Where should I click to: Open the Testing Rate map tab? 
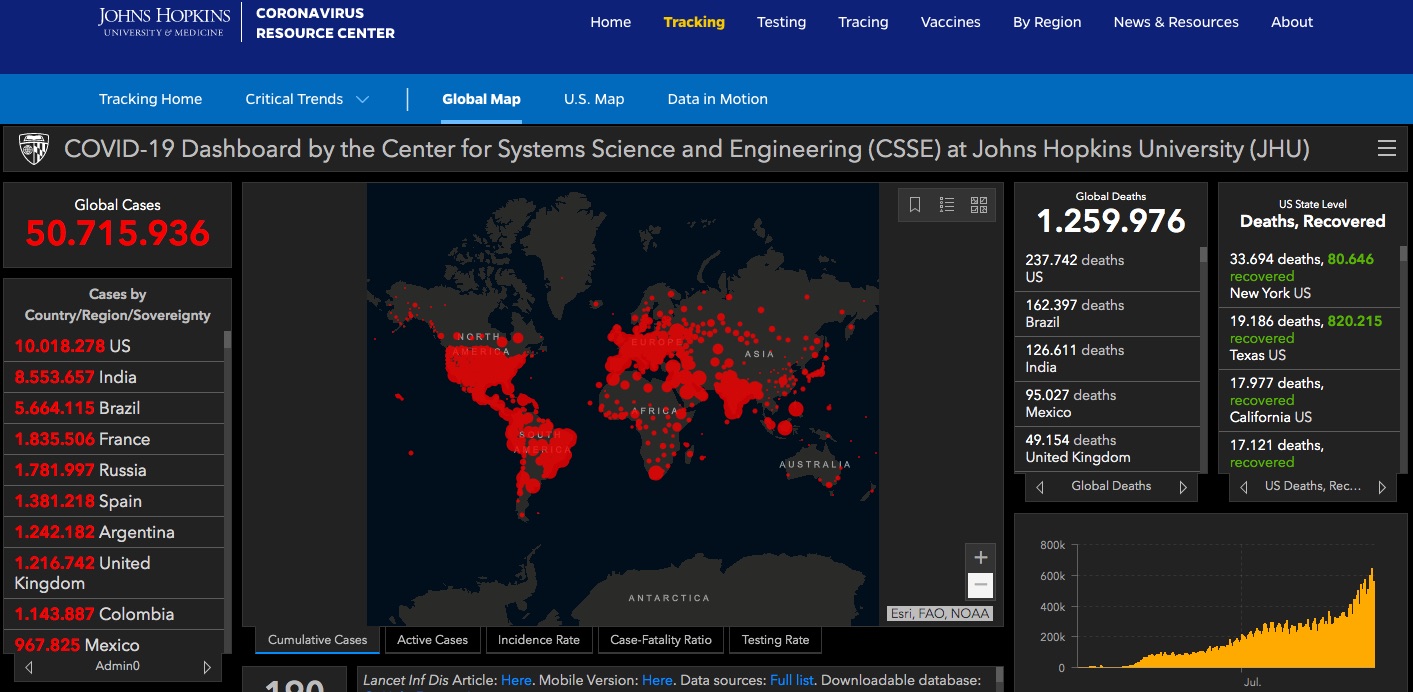point(775,640)
